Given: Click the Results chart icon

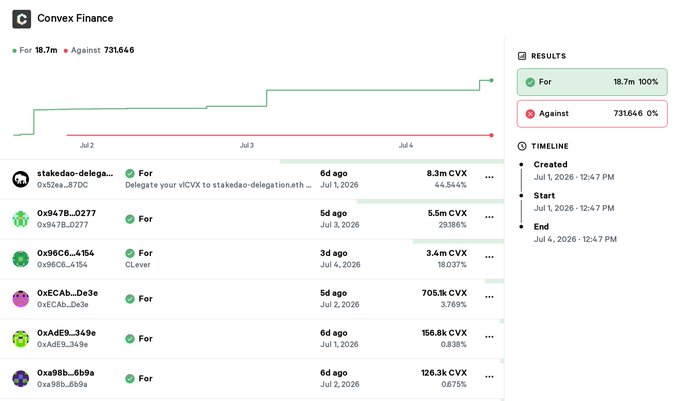Looking at the screenshot, I should tap(522, 56).
